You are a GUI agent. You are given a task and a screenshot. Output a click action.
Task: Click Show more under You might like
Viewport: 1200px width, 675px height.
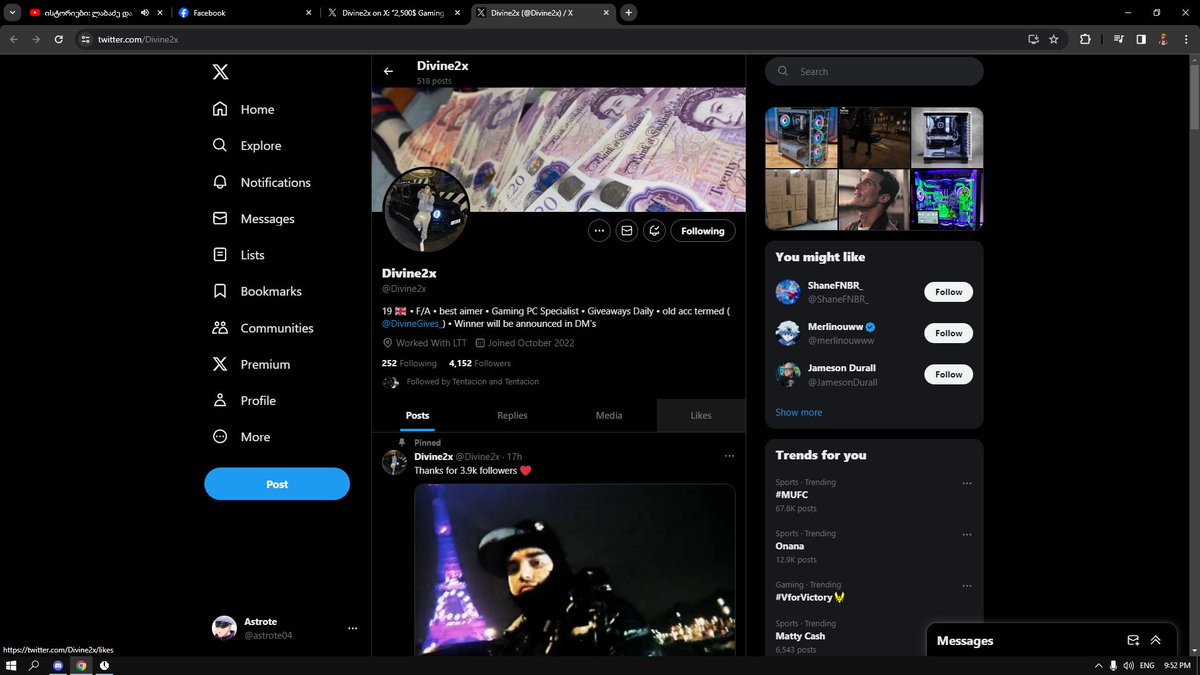(799, 412)
